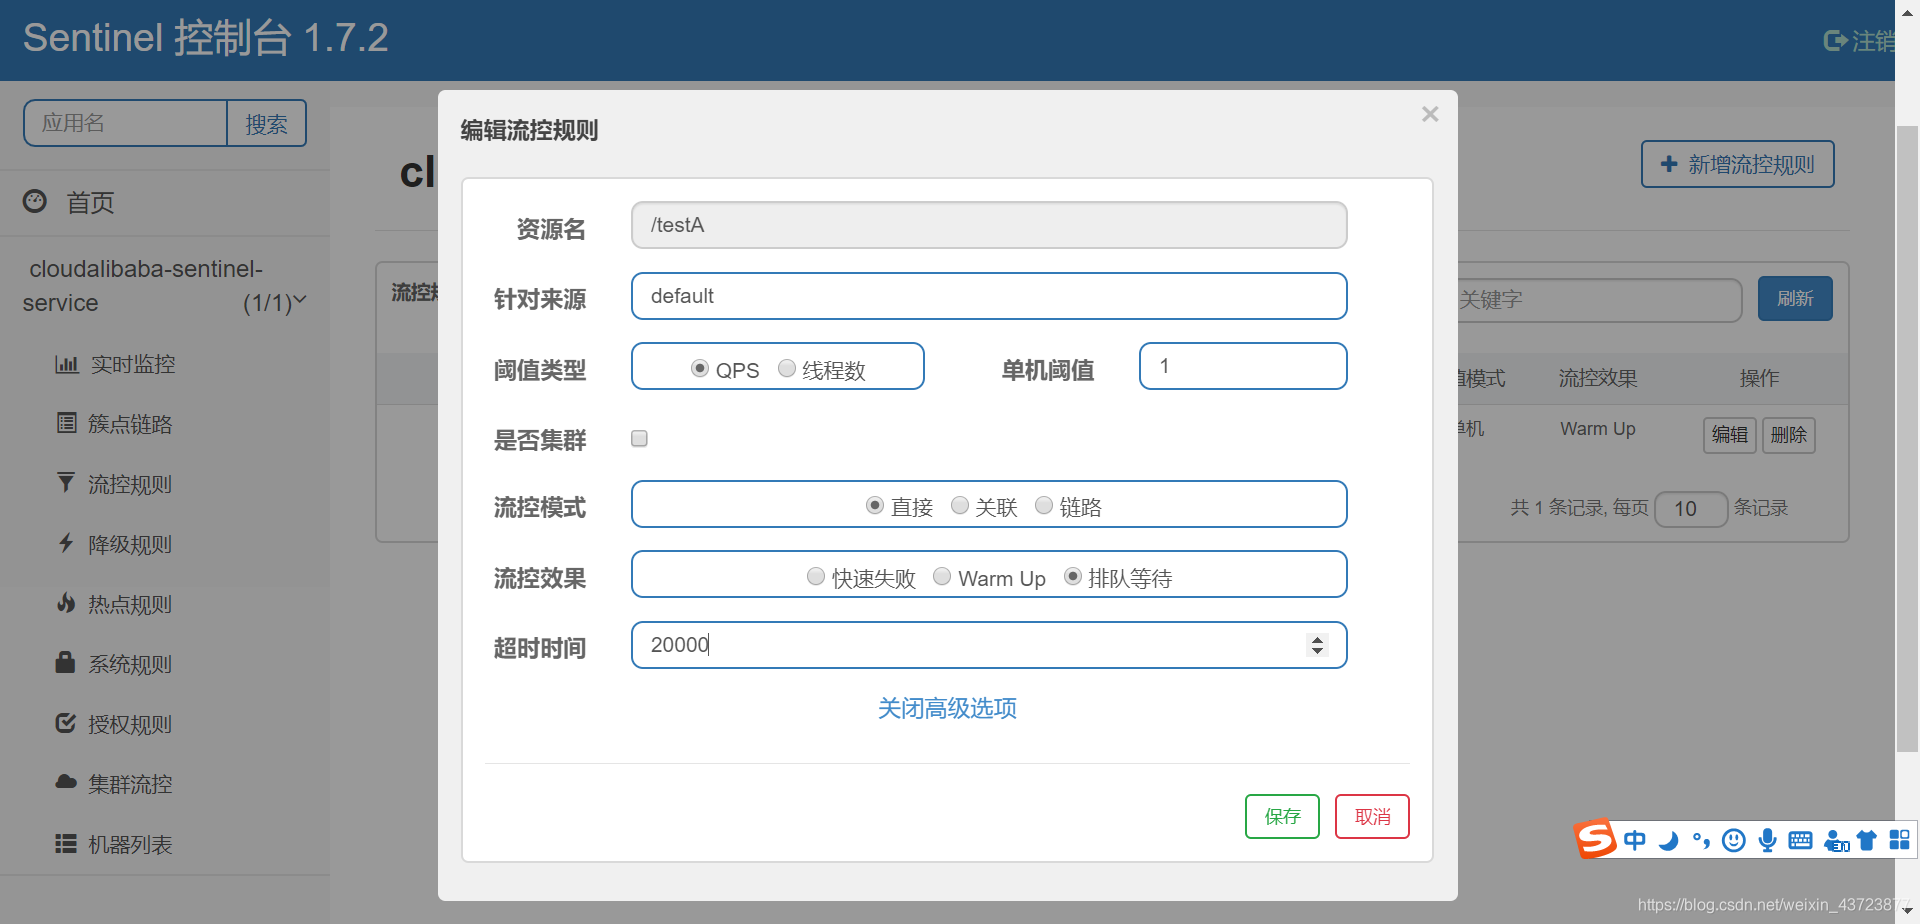Collapse the cloudalibaba-sentinel-service chevron
The image size is (1920, 924).
pos(300,300)
